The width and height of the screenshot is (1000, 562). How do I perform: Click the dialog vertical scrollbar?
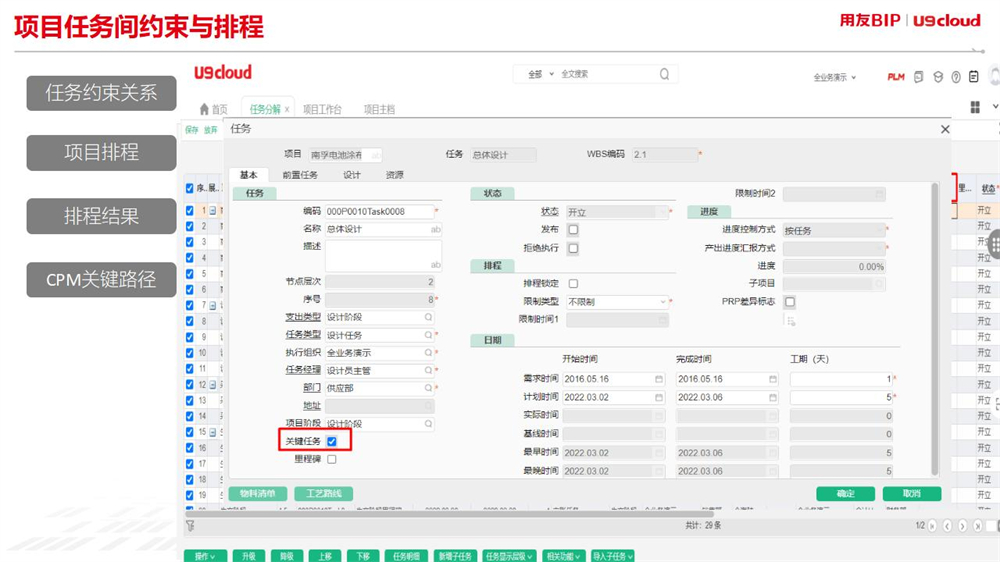pyautogui.click(x=935, y=329)
